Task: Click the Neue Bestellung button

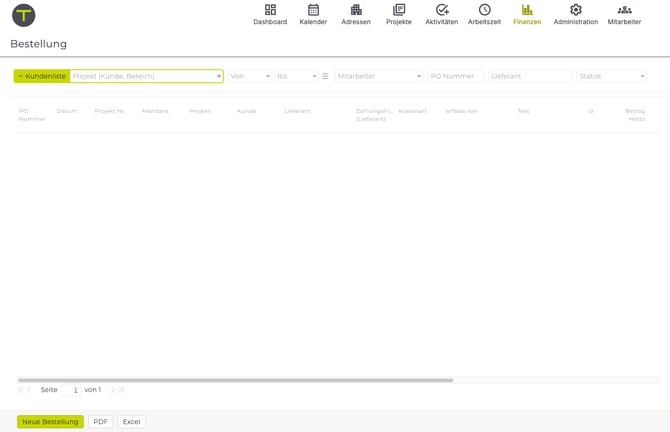Action: (x=50, y=422)
